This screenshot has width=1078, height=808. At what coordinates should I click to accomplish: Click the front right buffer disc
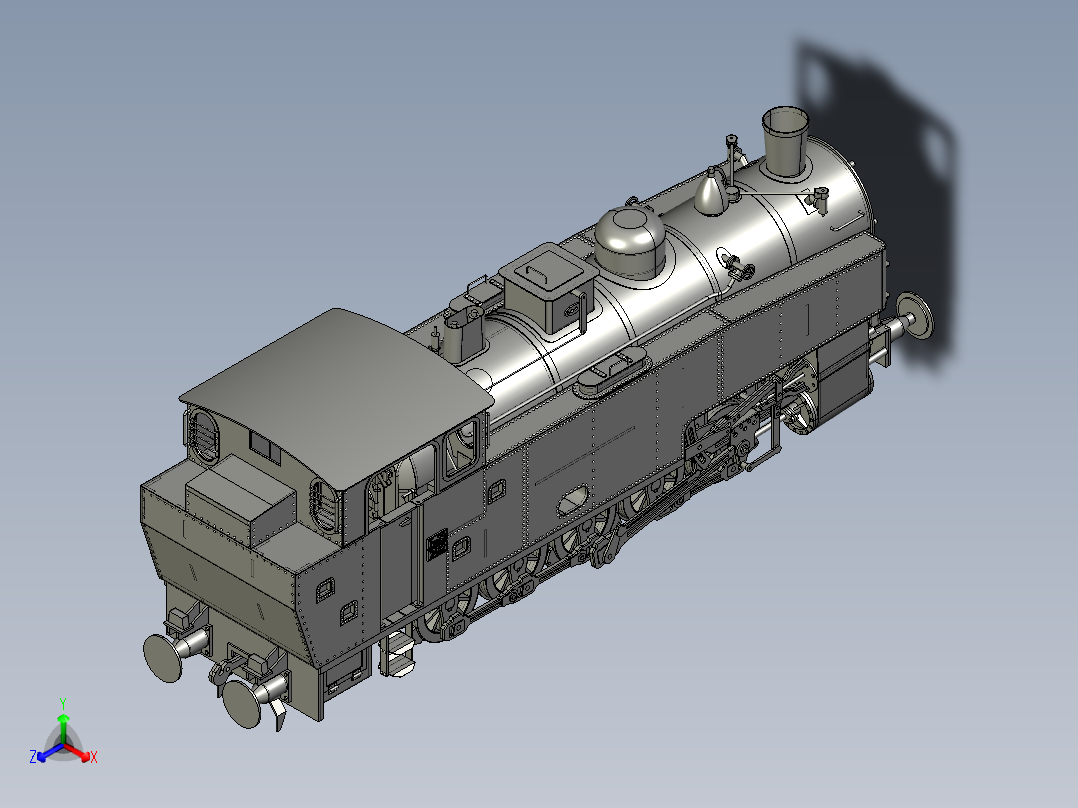[x=915, y=316]
